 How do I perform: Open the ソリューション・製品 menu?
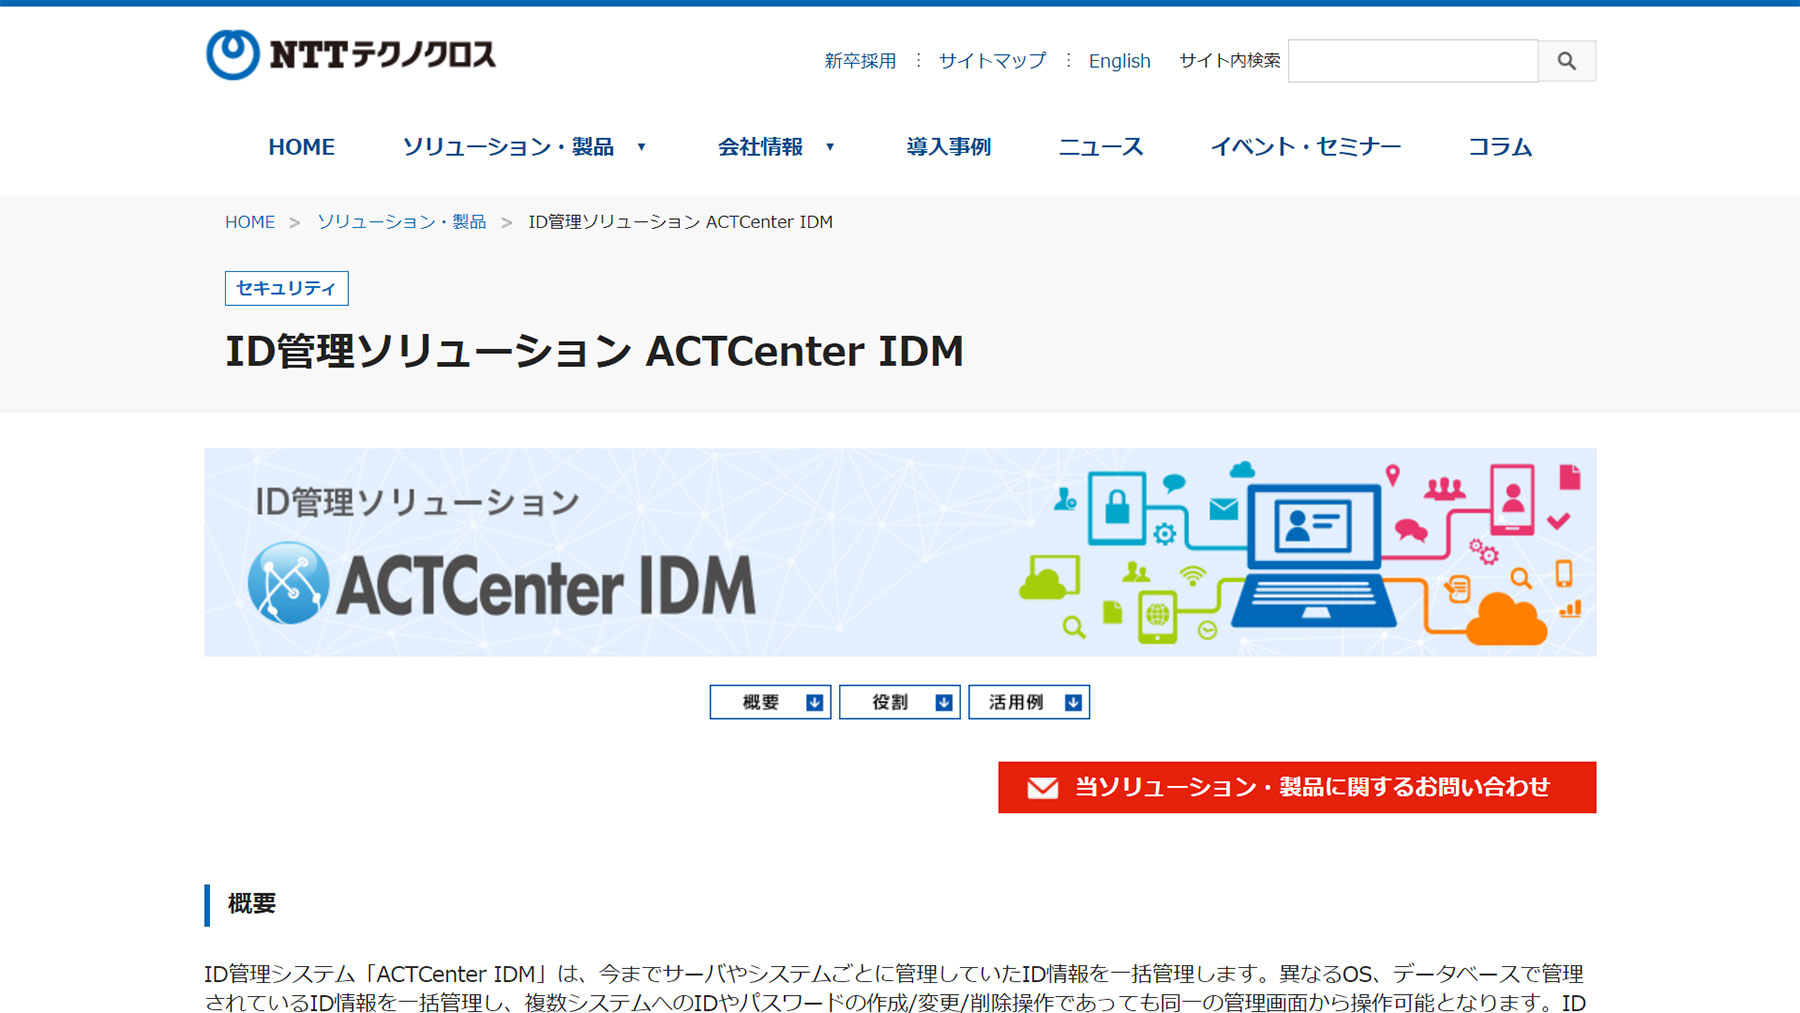(x=508, y=147)
